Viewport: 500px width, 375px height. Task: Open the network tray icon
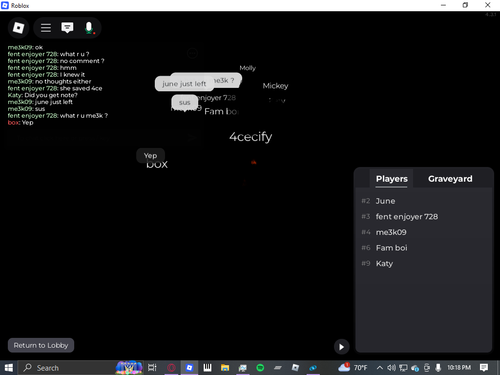(x=403, y=368)
